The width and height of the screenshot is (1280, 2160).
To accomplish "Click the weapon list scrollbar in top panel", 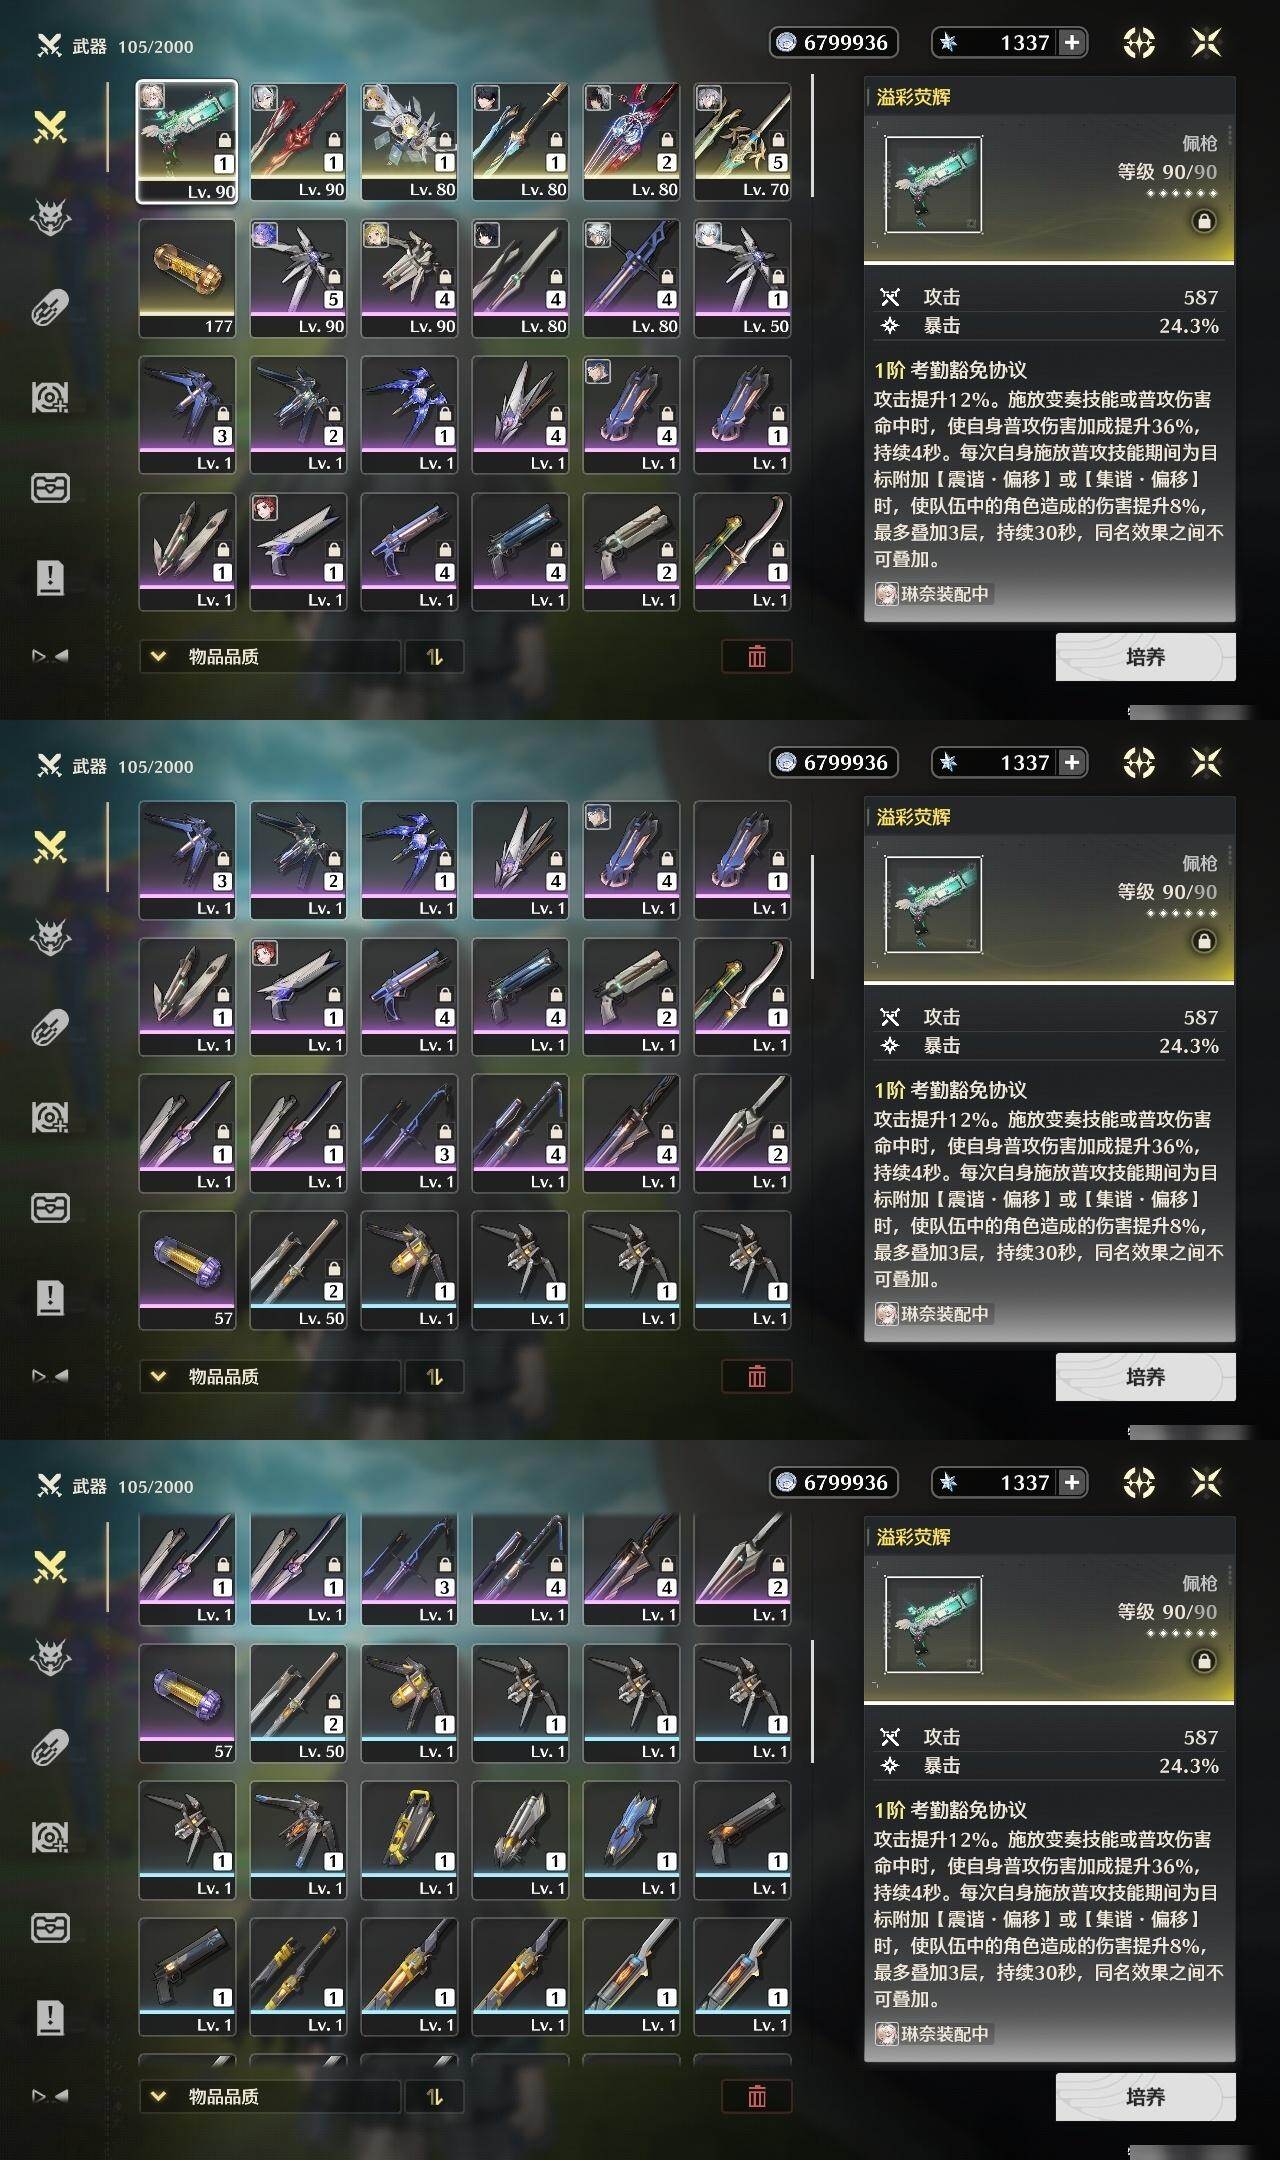I will pos(812,137).
